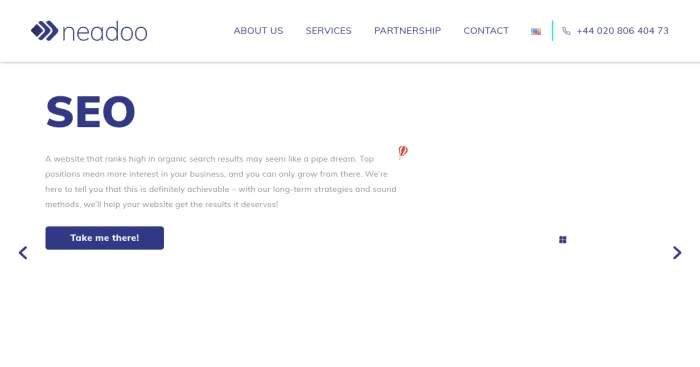Click the small four-square grid icon
The width and height of the screenshot is (700, 367).
coord(562,240)
